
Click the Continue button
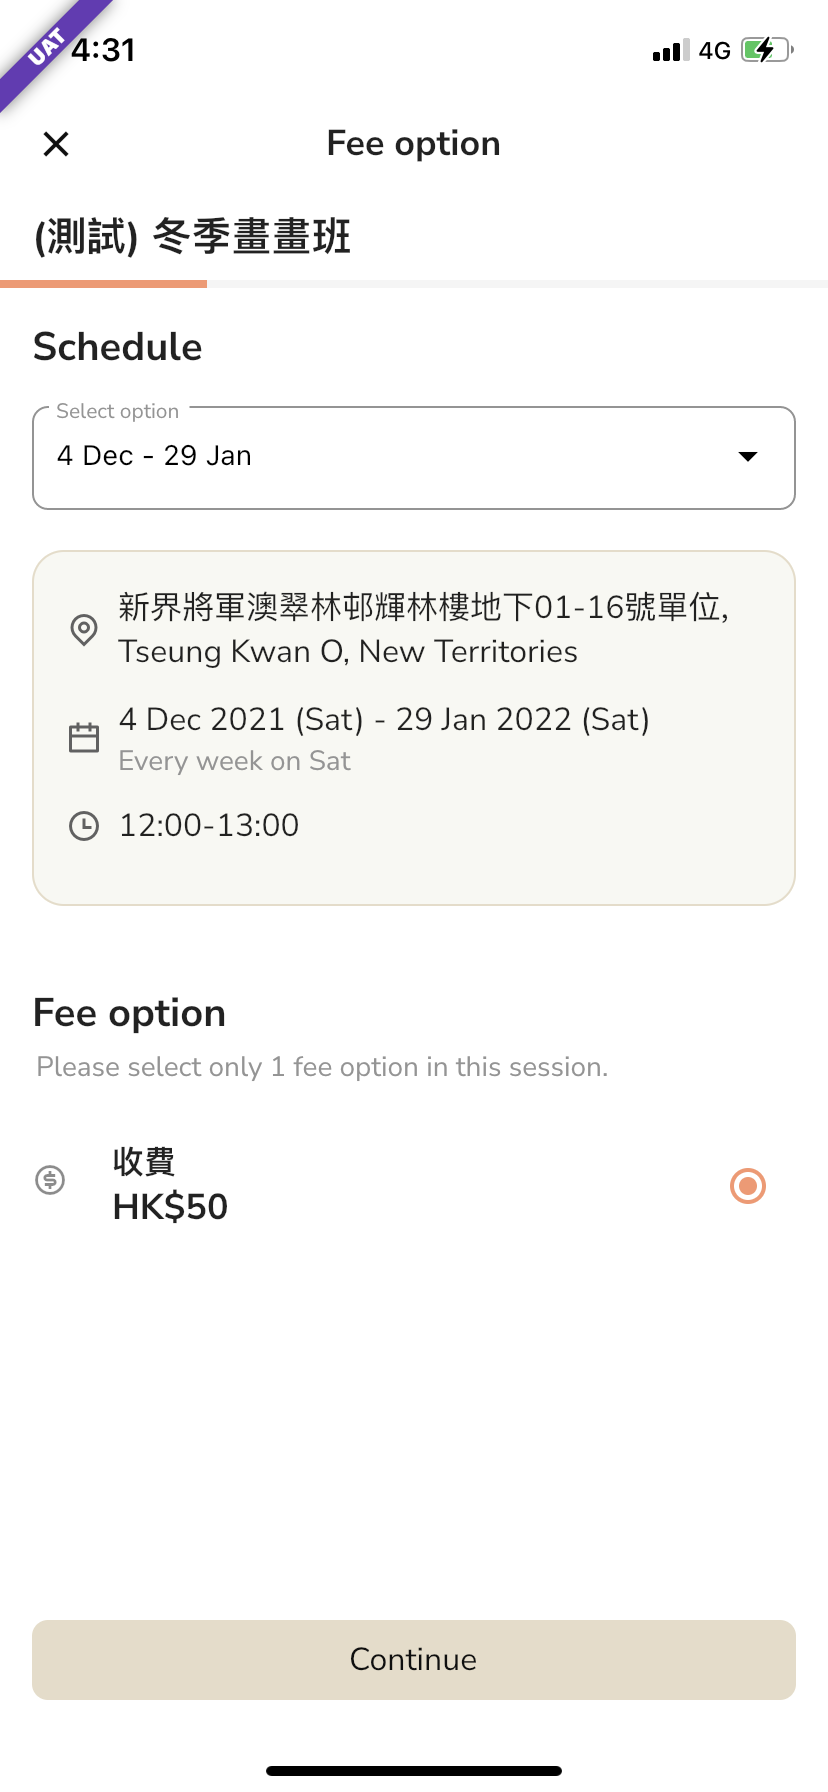[x=414, y=1660]
